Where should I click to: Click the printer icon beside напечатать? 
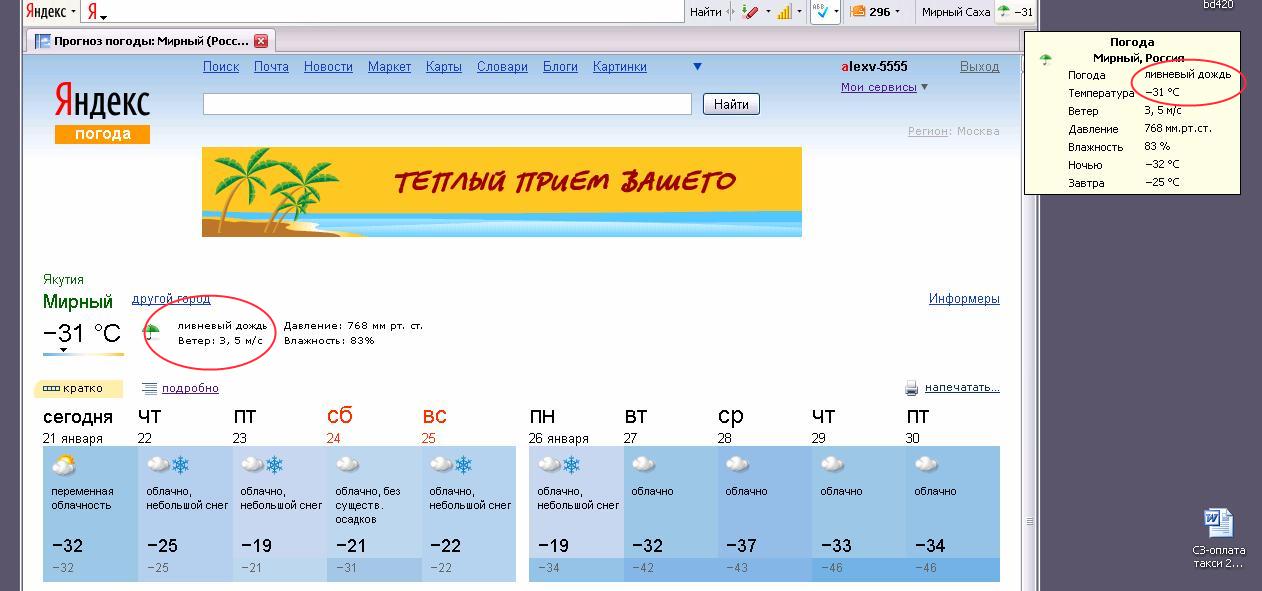(911, 388)
